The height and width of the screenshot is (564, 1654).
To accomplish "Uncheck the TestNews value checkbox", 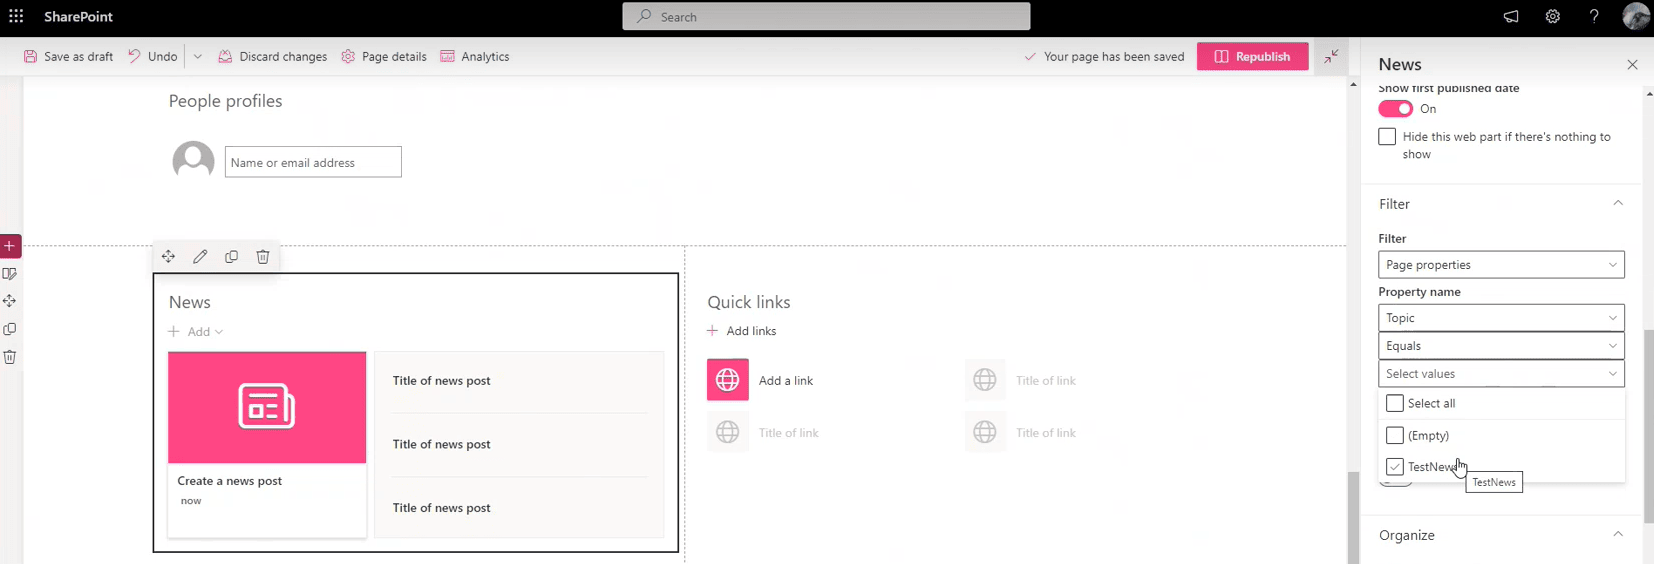I will pos(1395,467).
